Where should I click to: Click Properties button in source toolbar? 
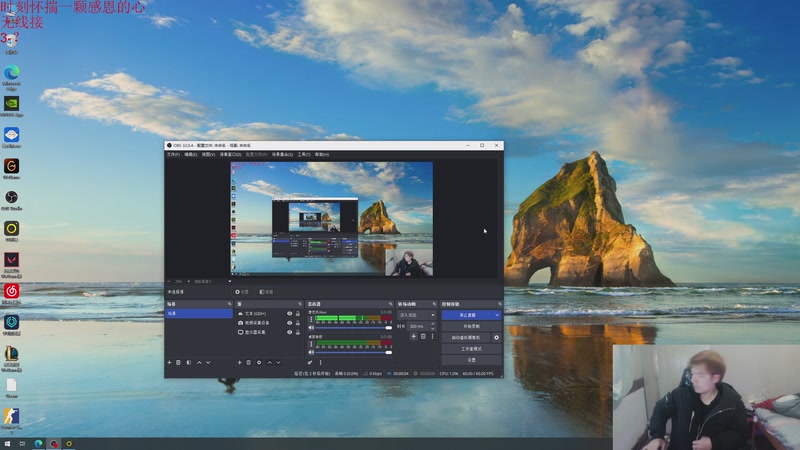pos(242,292)
